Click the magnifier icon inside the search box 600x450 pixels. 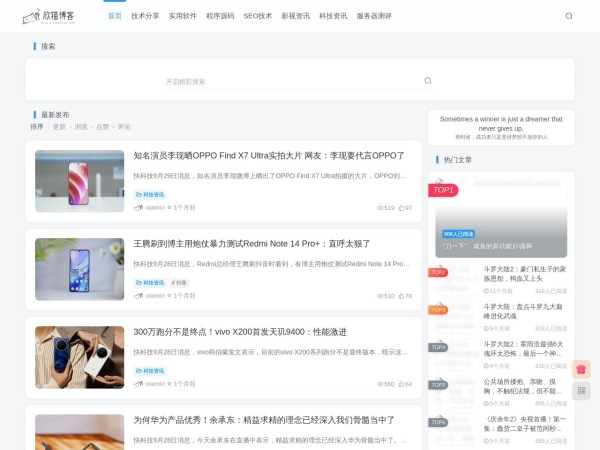pyautogui.click(x=428, y=81)
